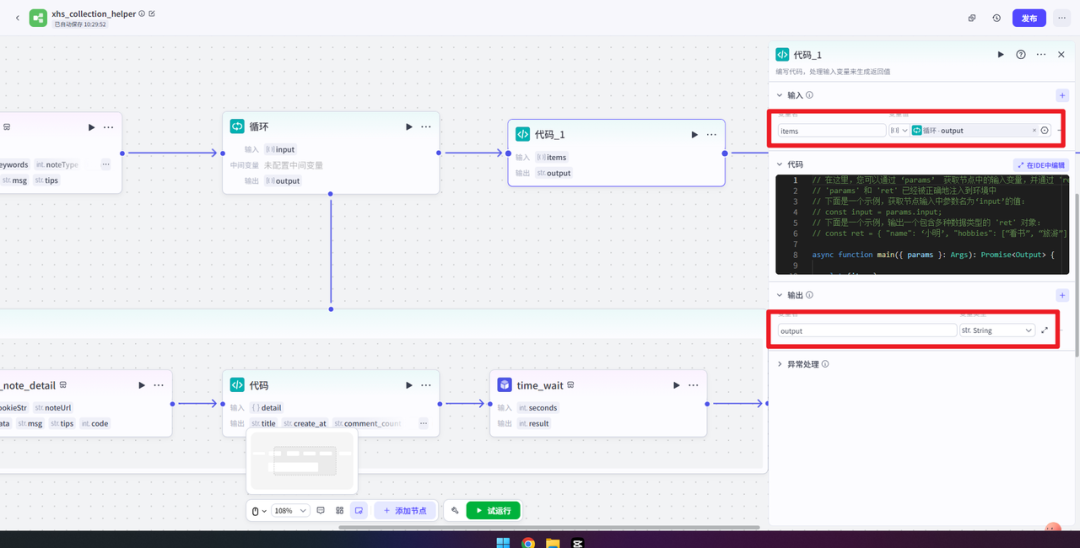This screenshot has height=548, width=1080.
Task: Toggle the minimap view button
Action: [x=358, y=511]
